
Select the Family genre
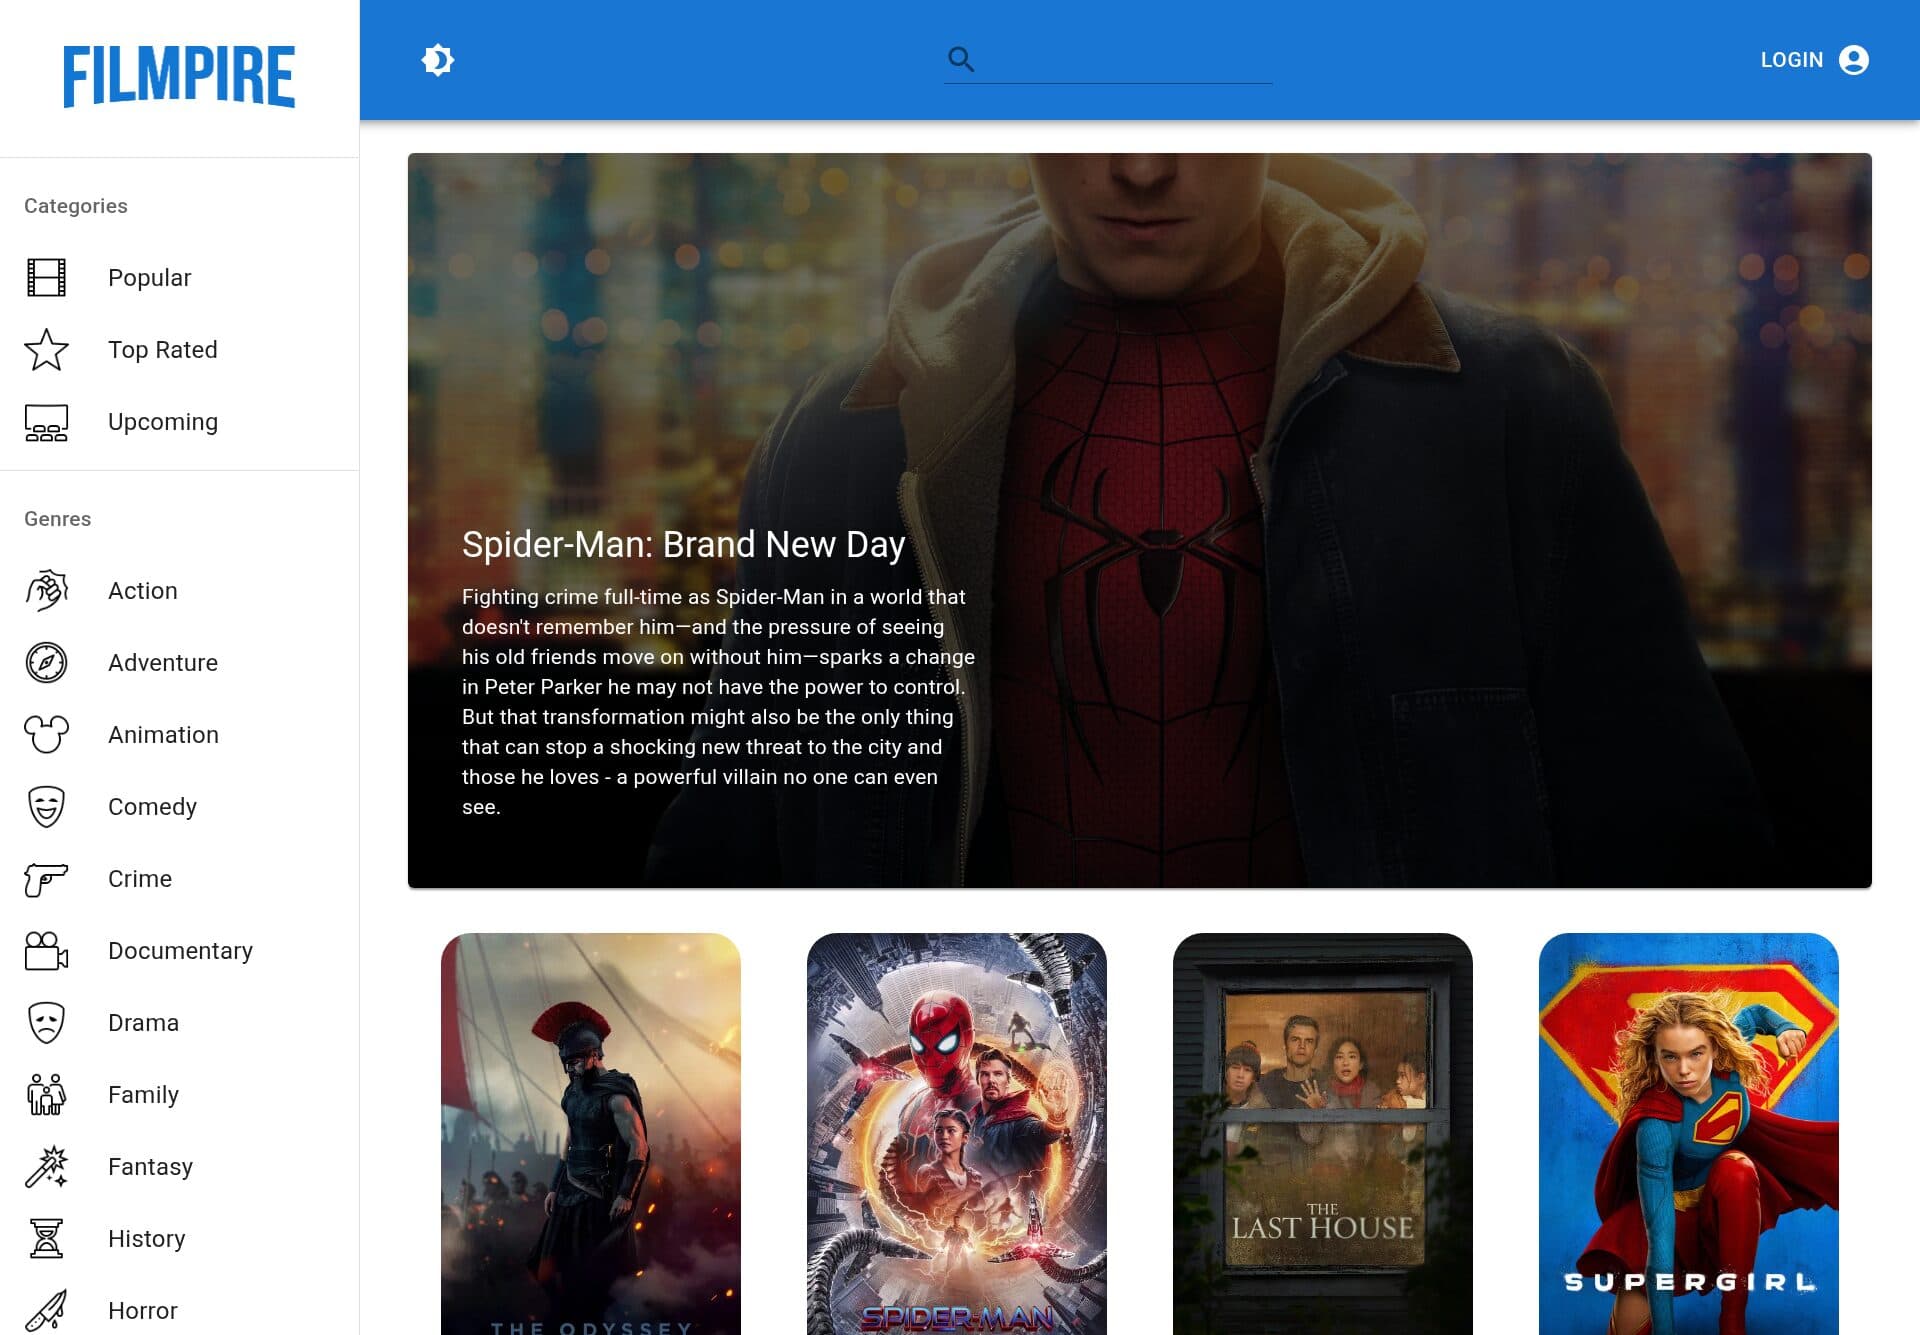tap(180, 1094)
